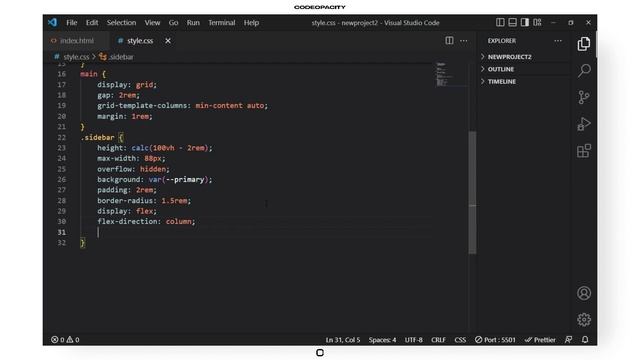
Task: Open the Source Control view
Action: [584, 97]
